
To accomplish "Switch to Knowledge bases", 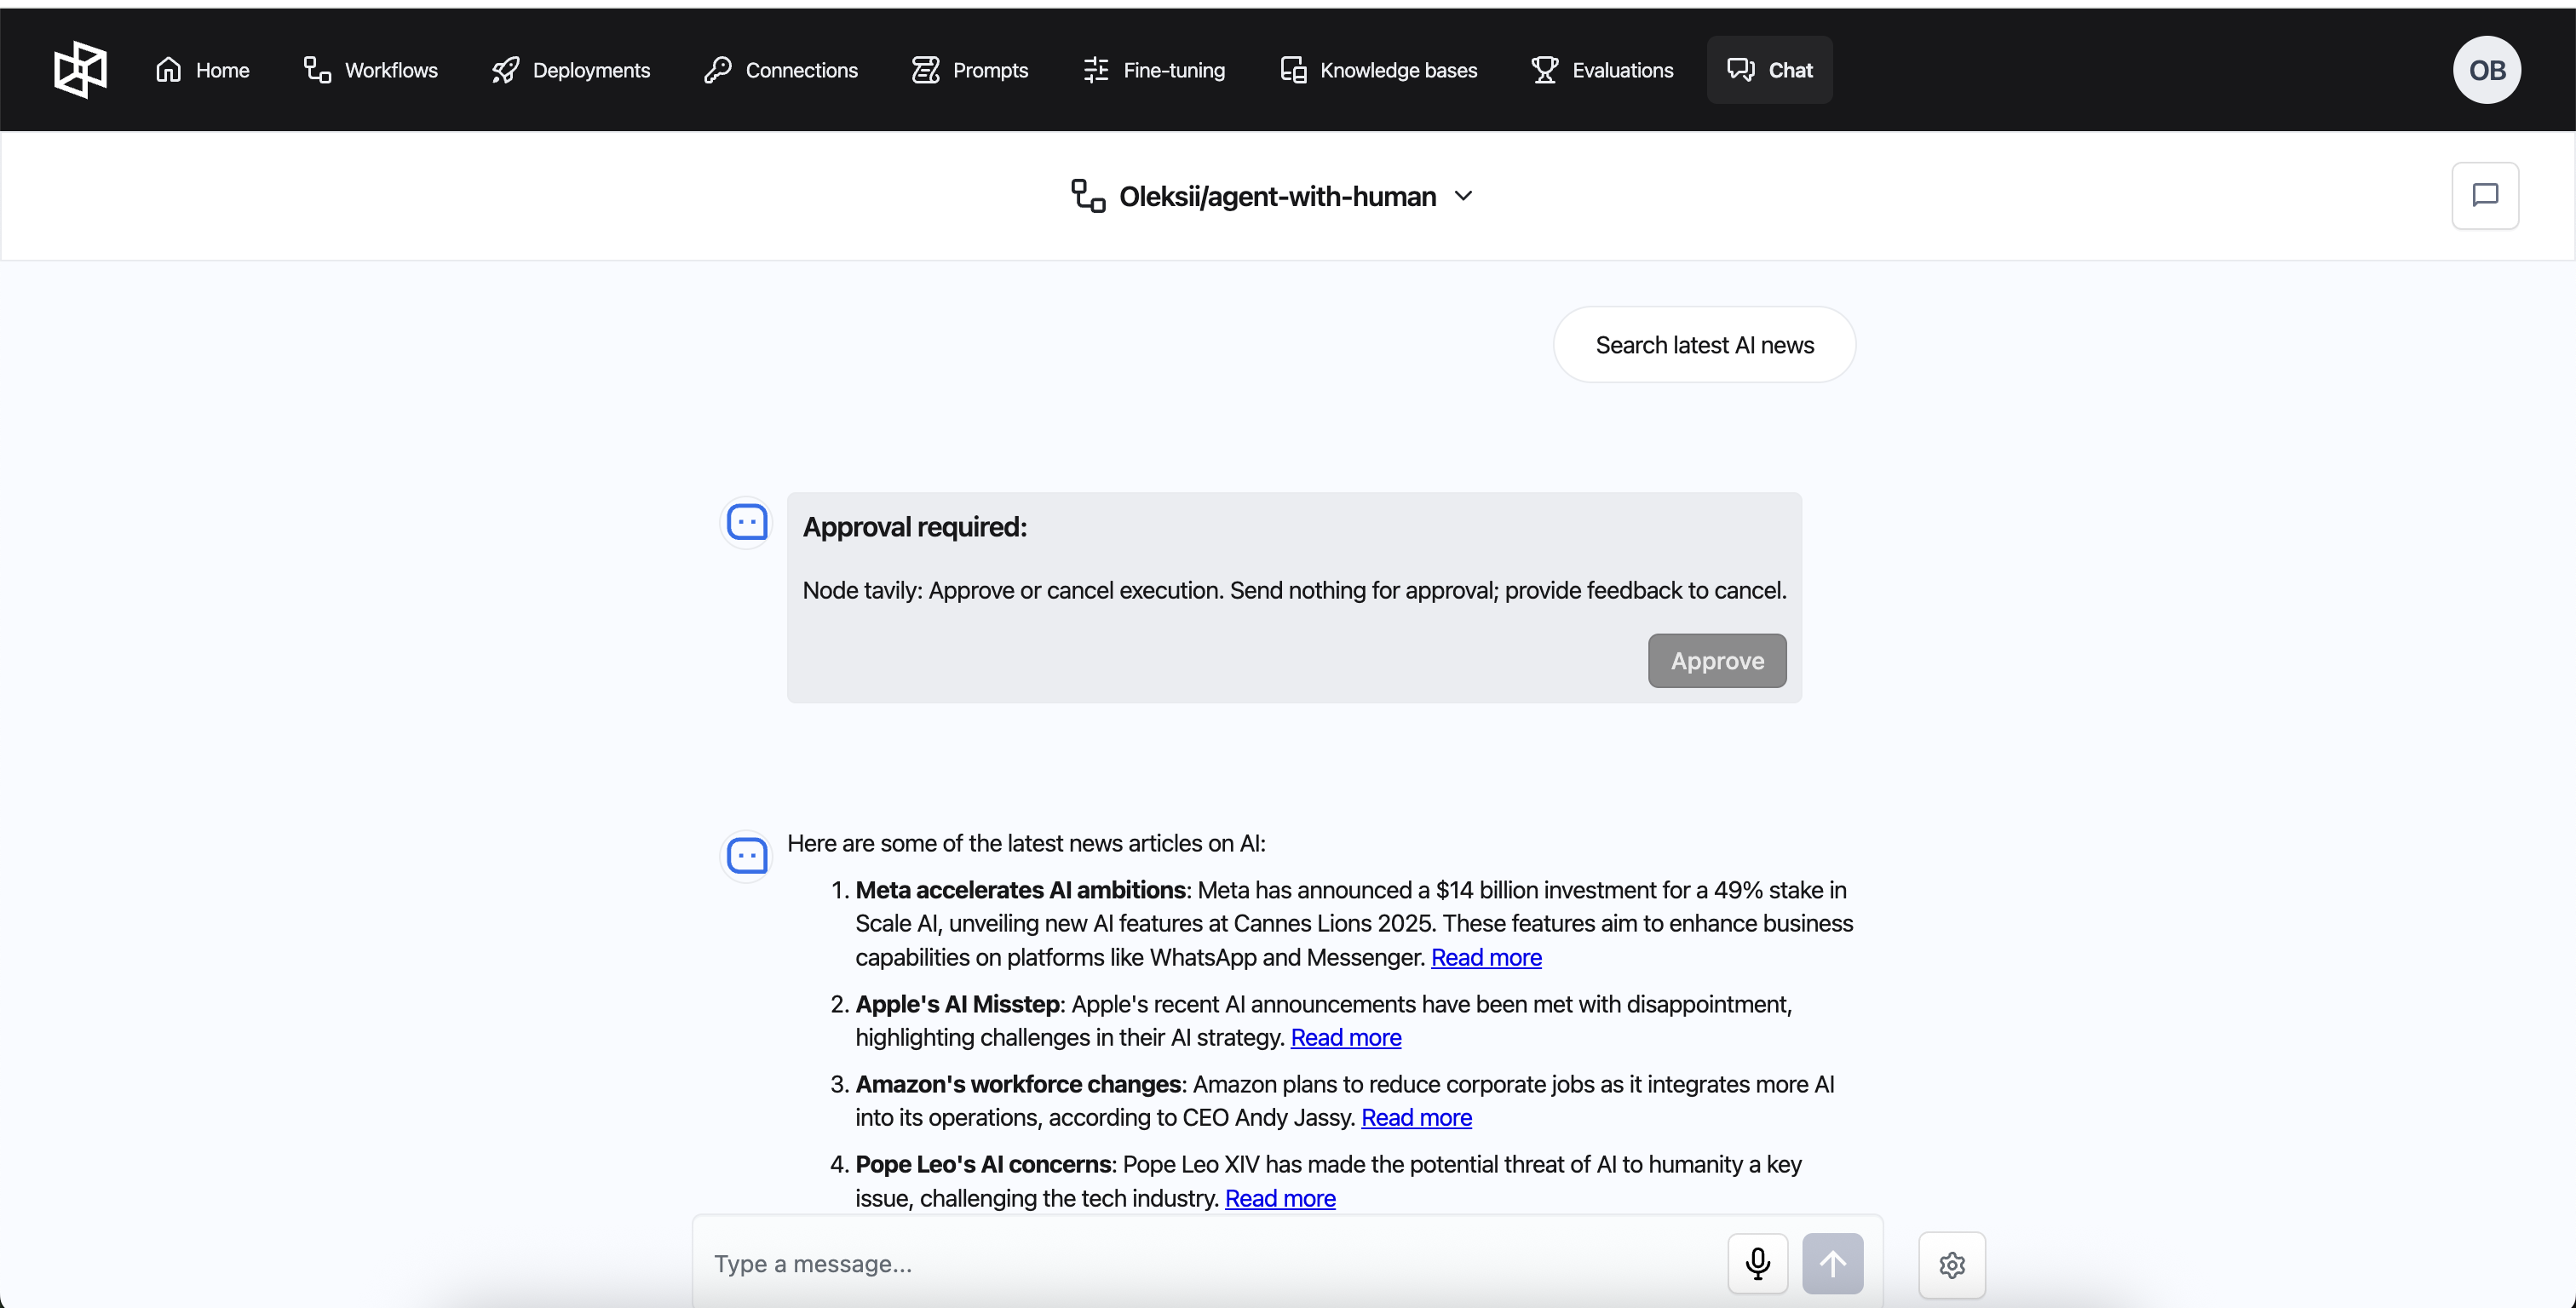I will click(x=1378, y=70).
